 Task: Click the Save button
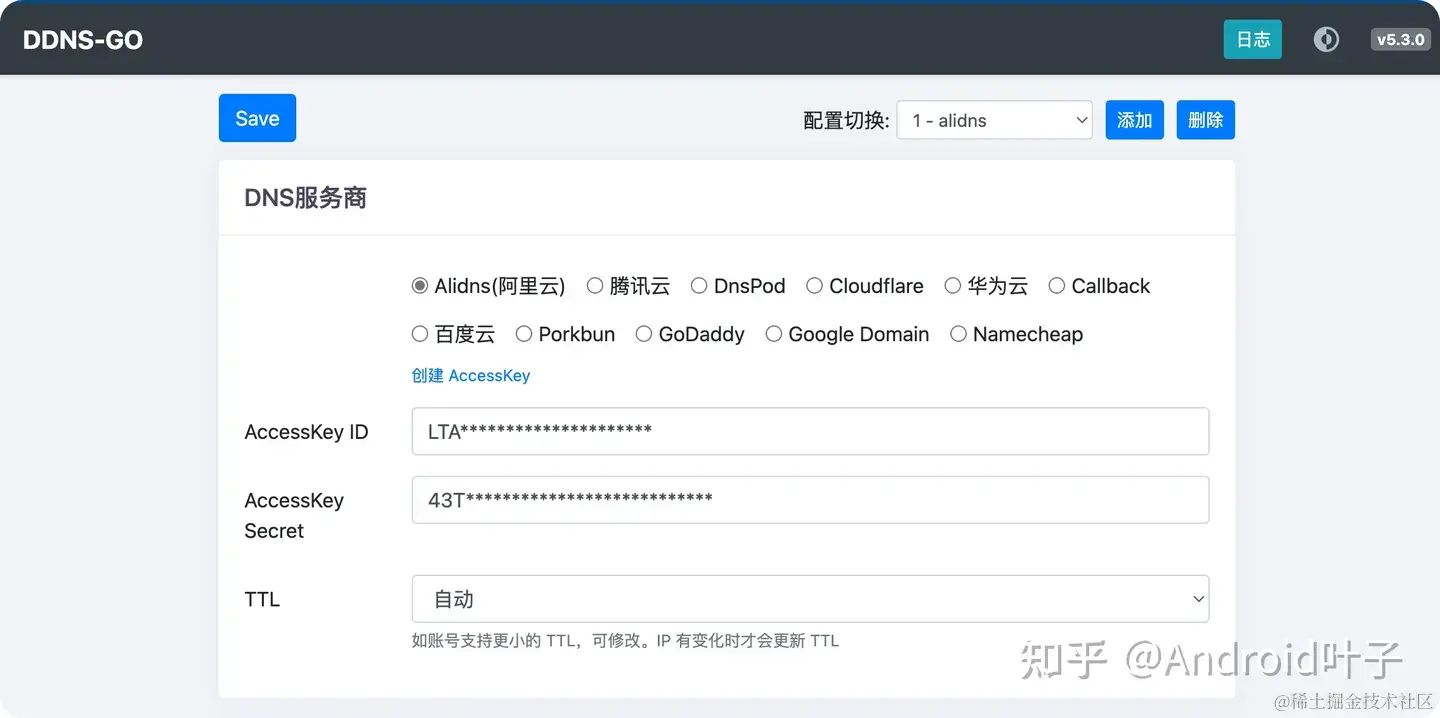pyautogui.click(x=257, y=118)
